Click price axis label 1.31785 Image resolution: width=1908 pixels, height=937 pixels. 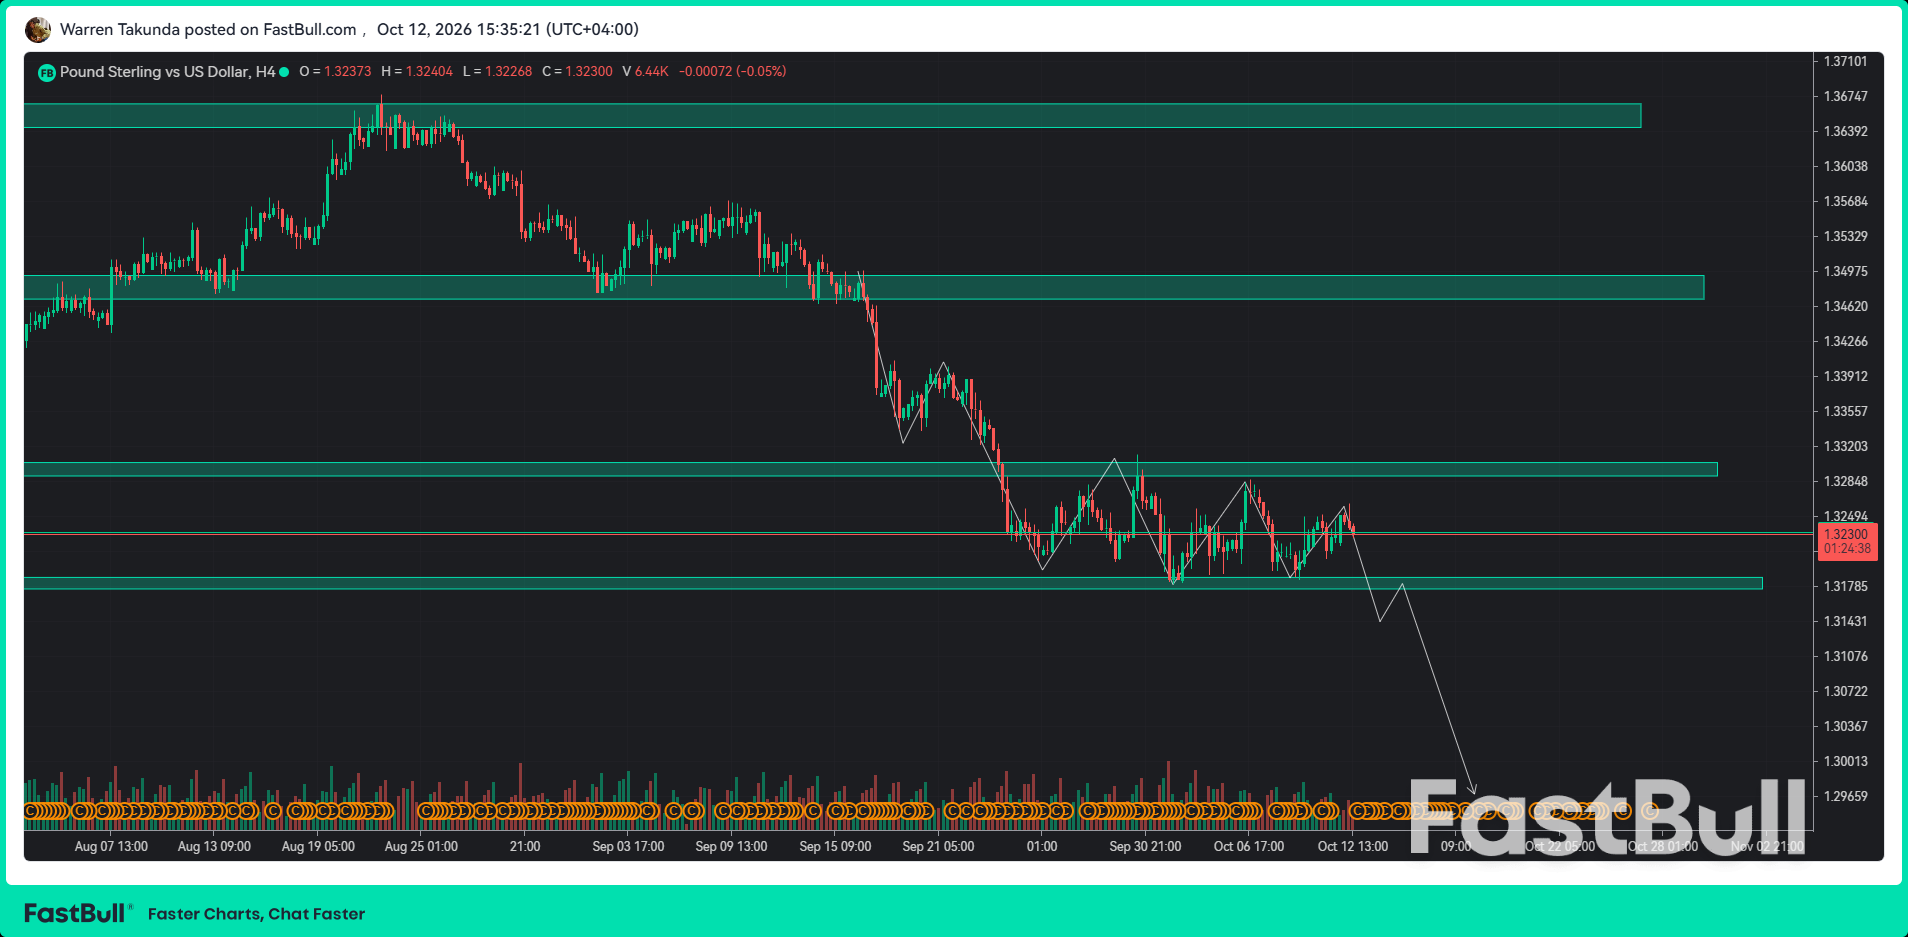click(1845, 587)
